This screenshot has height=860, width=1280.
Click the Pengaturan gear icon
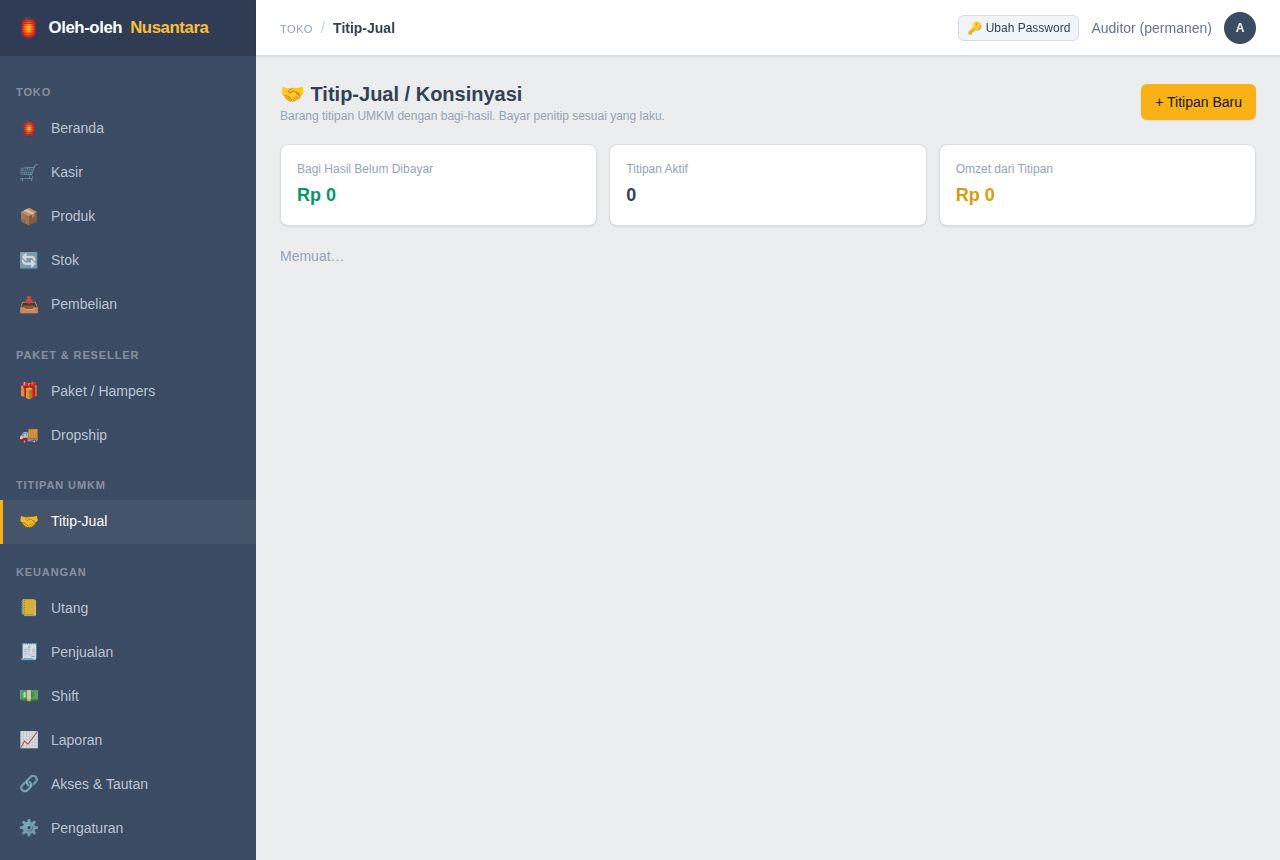[29, 828]
